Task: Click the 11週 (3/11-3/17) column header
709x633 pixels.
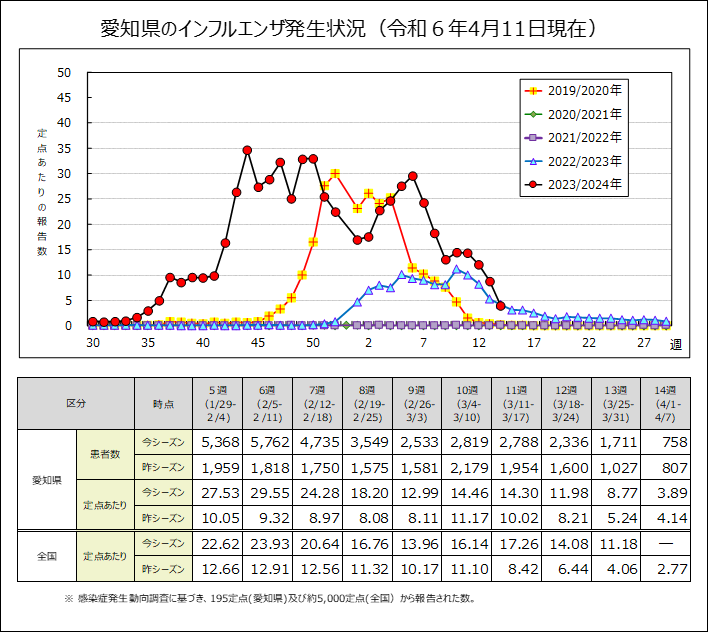Action: pos(516,403)
